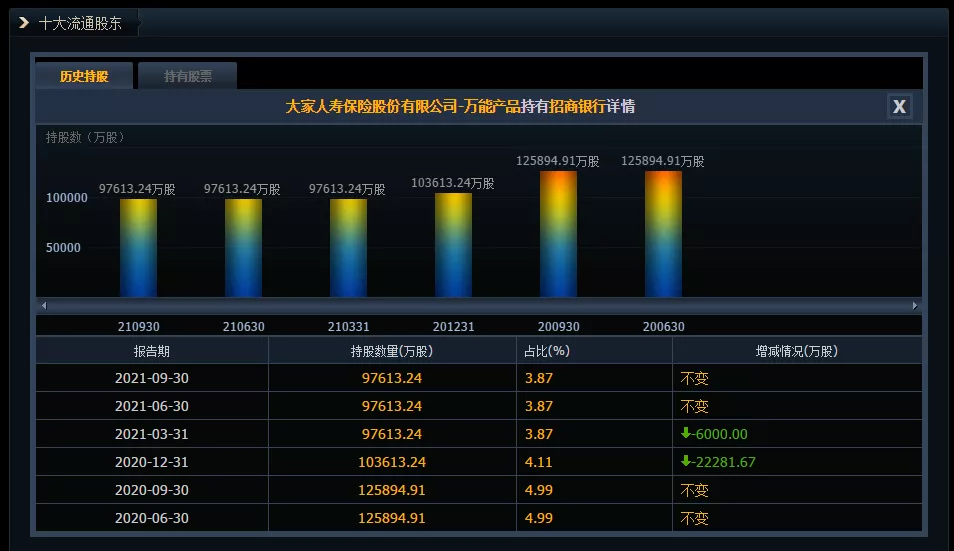Click the green down arrow beside -6000.00
The height and width of the screenshot is (551, 954).
[686, 432]
